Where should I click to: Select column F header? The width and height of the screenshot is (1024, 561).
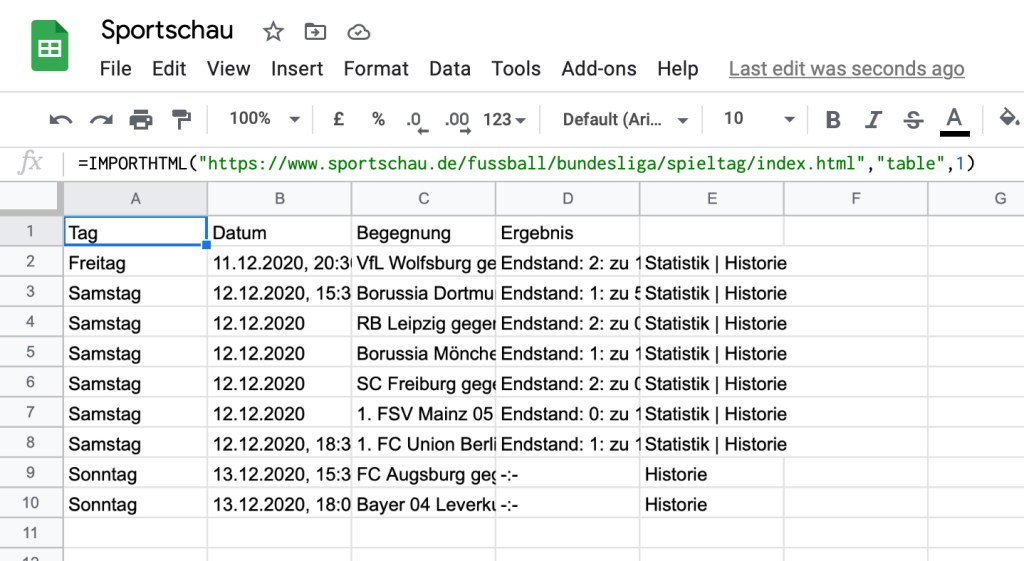(856, 199)
